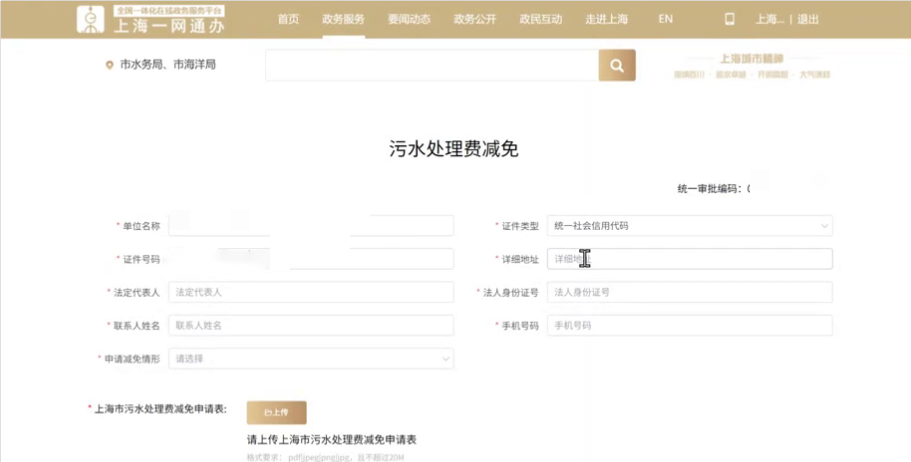Open the 政务公开 navigation item
Image resolution: width=911 pixels, height=462 pixels.
(x=474, y=19)
